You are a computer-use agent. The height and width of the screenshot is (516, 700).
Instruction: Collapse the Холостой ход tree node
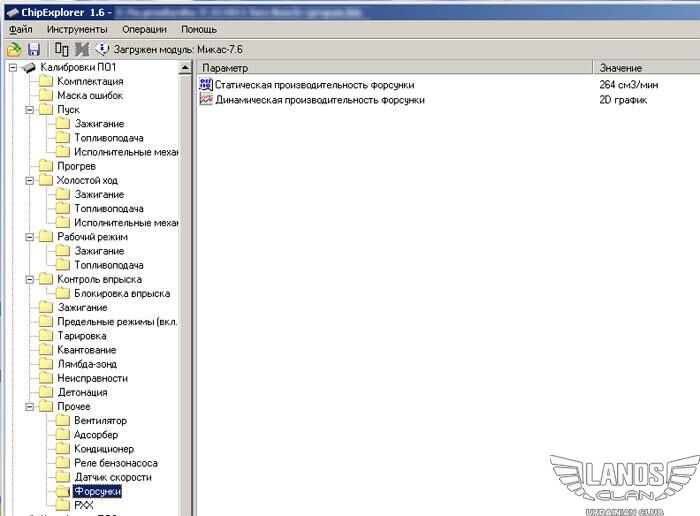(x=30, y=180)
